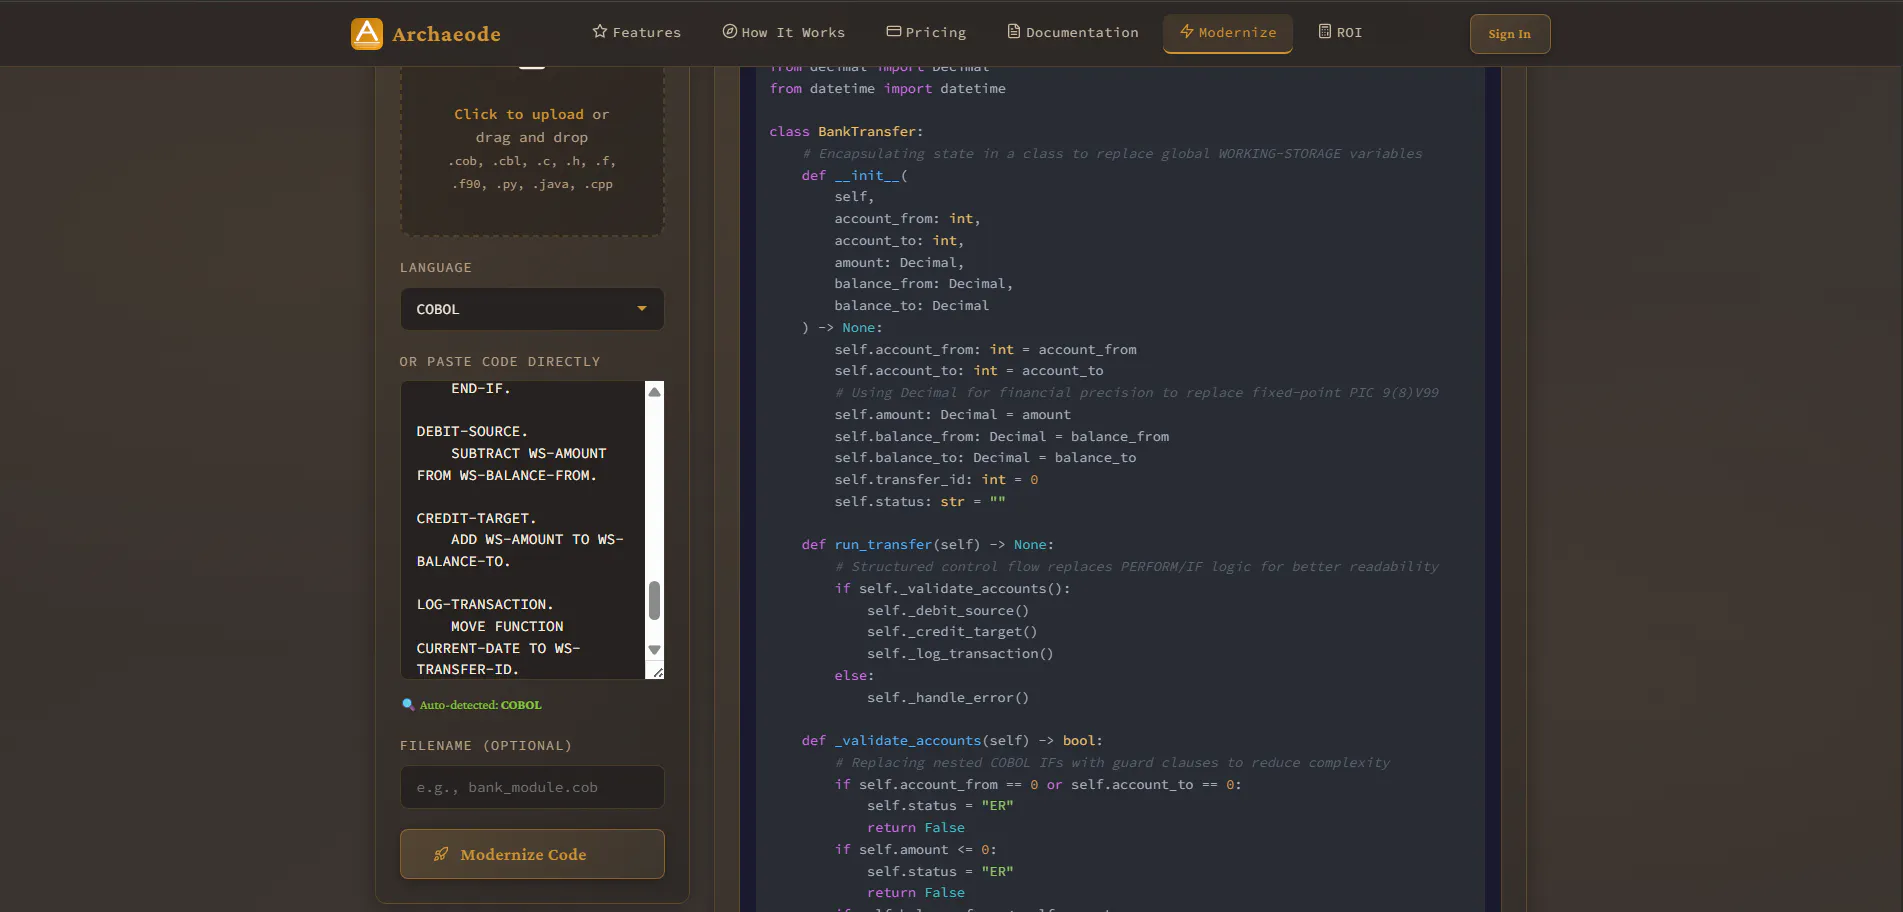Click the textarea resize handle corner
This screenshot has width=1903, height=912.
pos(657,673)
